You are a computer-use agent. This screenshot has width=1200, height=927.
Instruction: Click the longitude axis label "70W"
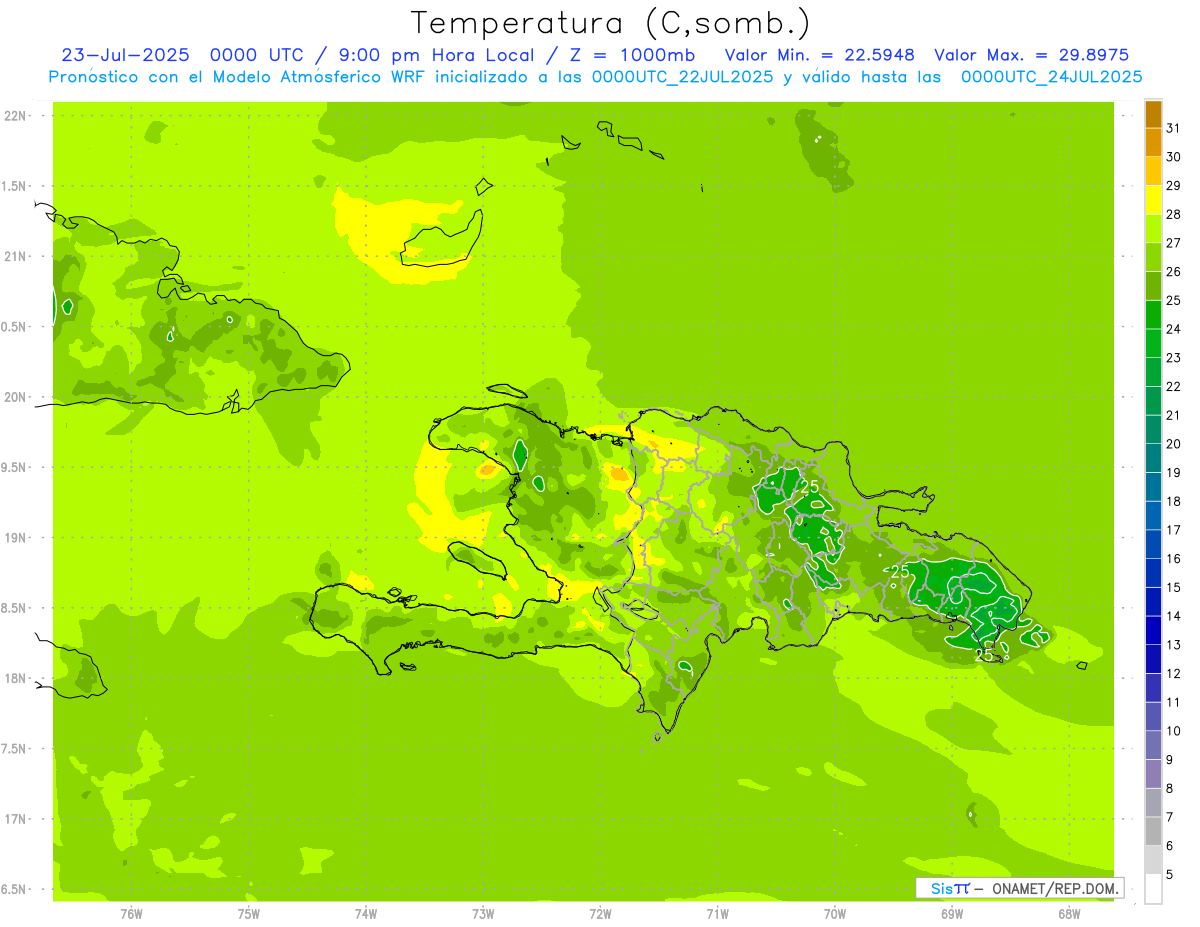[834, 913]
